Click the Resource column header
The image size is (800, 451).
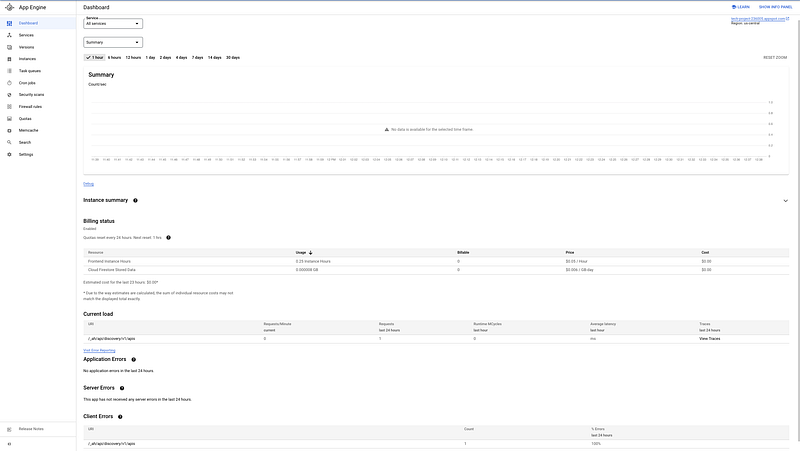(95, 253)
